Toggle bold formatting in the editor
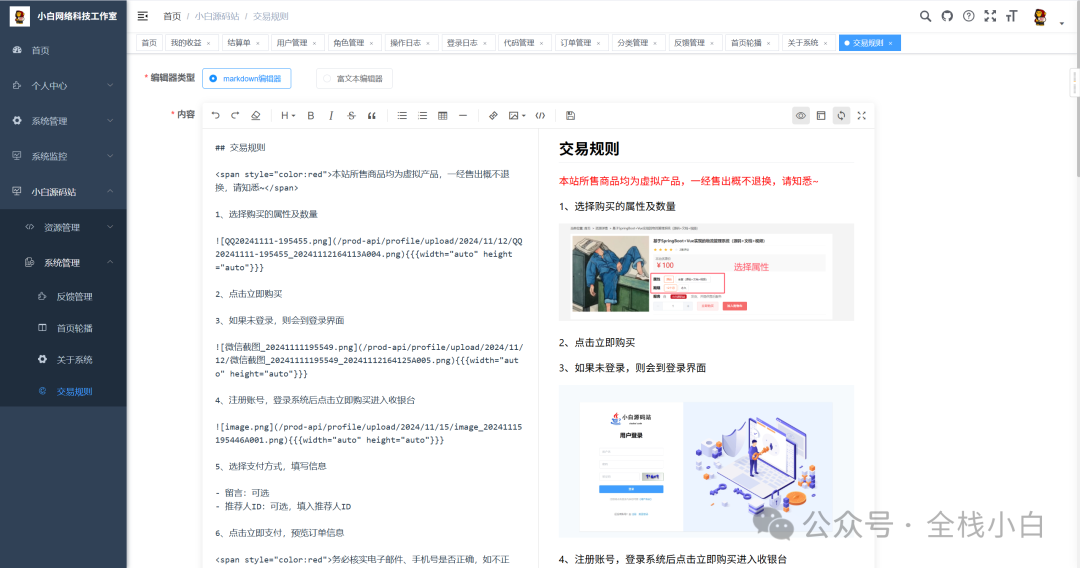 point(311,116)
